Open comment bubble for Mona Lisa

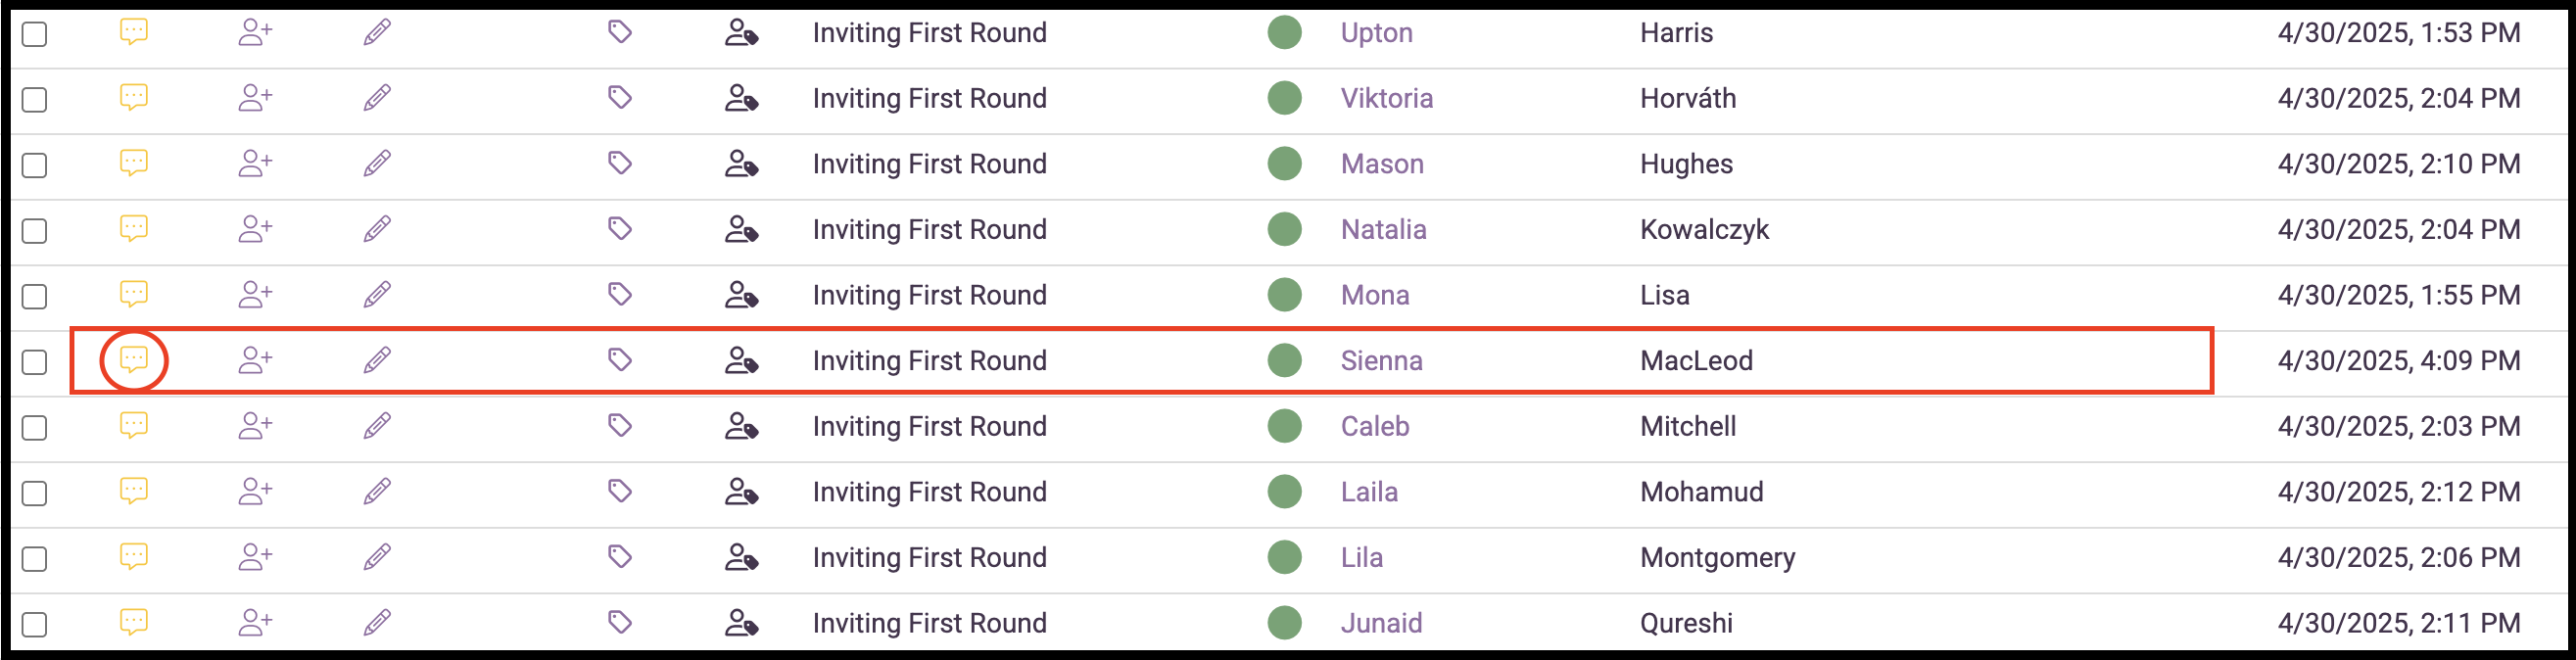pos(134,294)
